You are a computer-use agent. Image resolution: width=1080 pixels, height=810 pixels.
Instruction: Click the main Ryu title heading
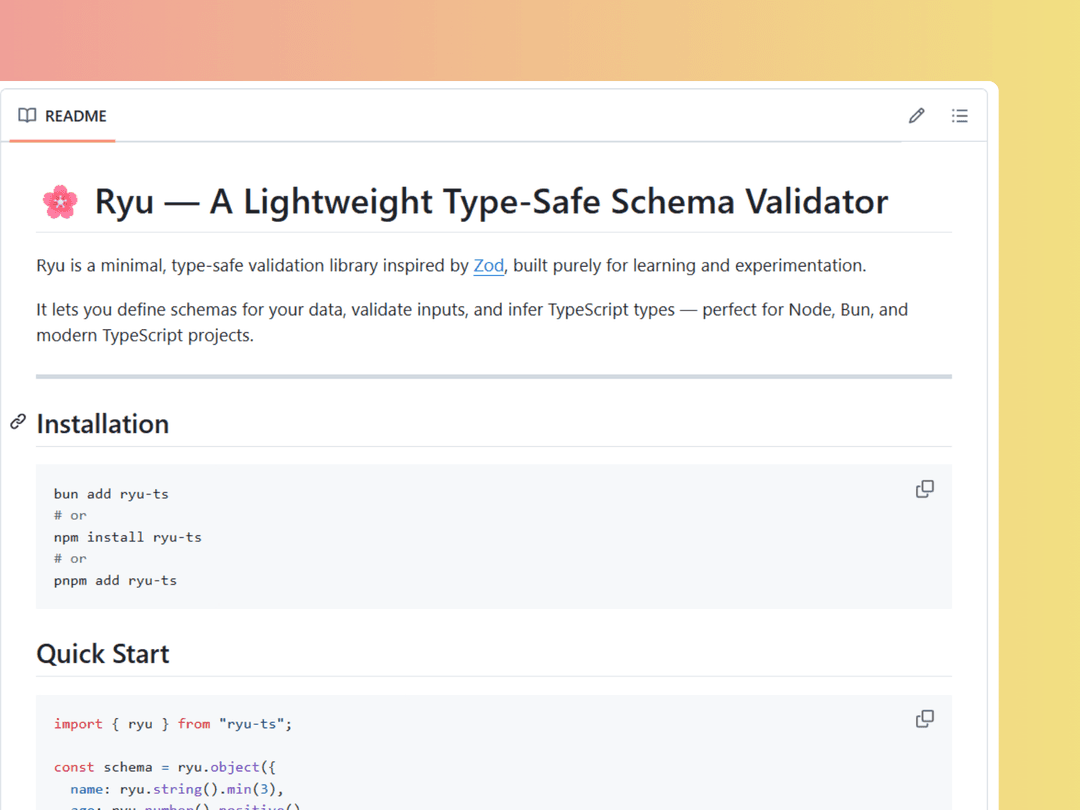point(490,202)
